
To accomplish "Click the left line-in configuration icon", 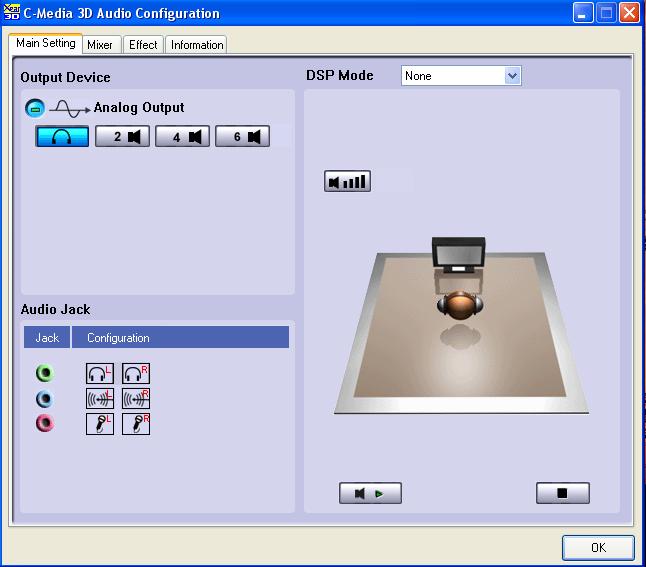I will [x=100, y=398].
